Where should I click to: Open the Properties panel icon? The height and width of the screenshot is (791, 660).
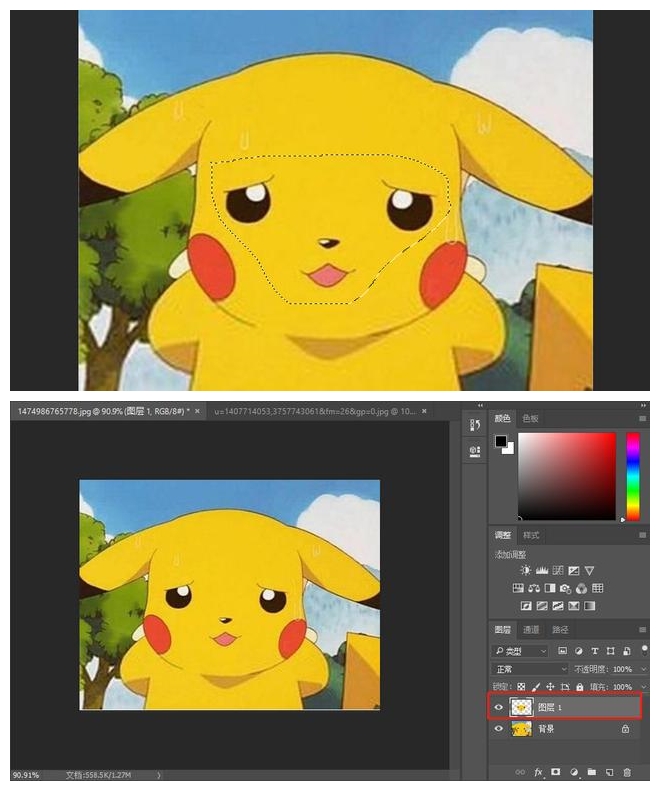click(475, 450)
